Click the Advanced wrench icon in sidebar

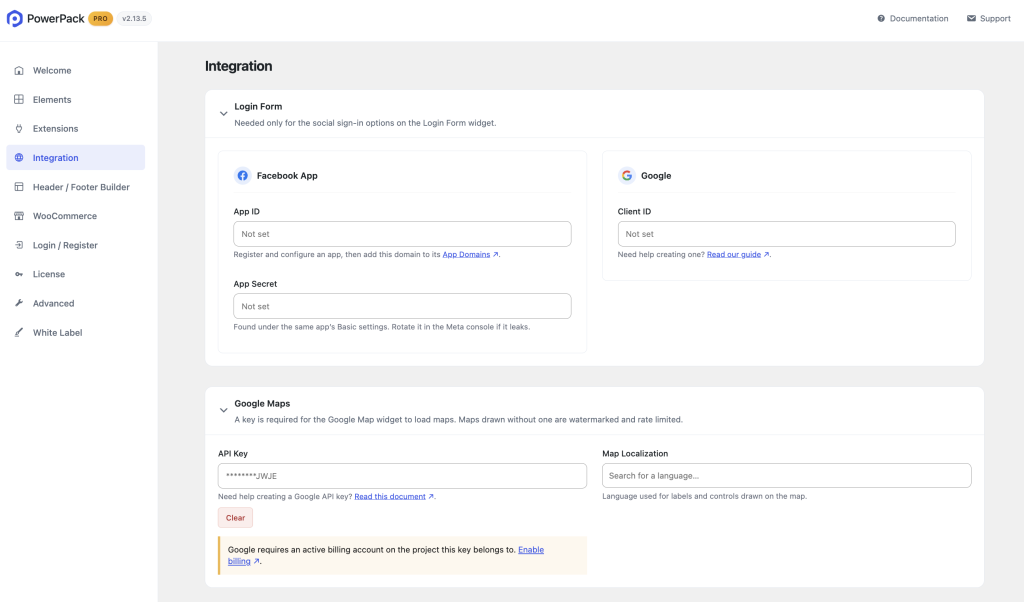pos(19,303)
